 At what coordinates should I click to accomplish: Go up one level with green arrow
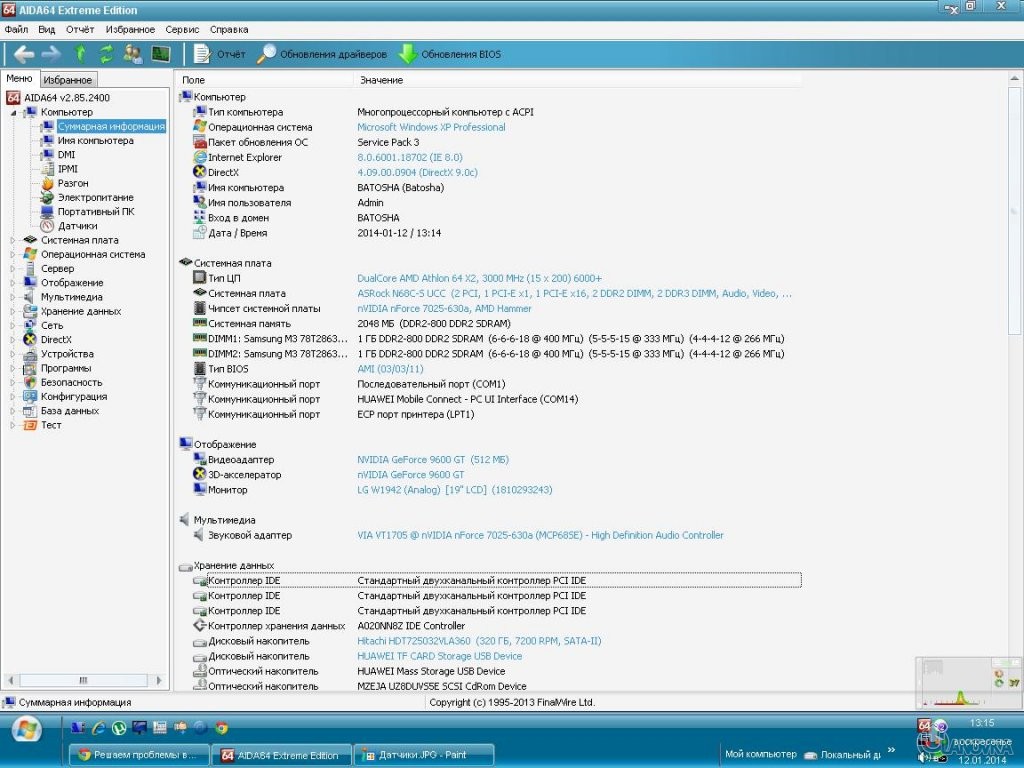click(81, 54)
